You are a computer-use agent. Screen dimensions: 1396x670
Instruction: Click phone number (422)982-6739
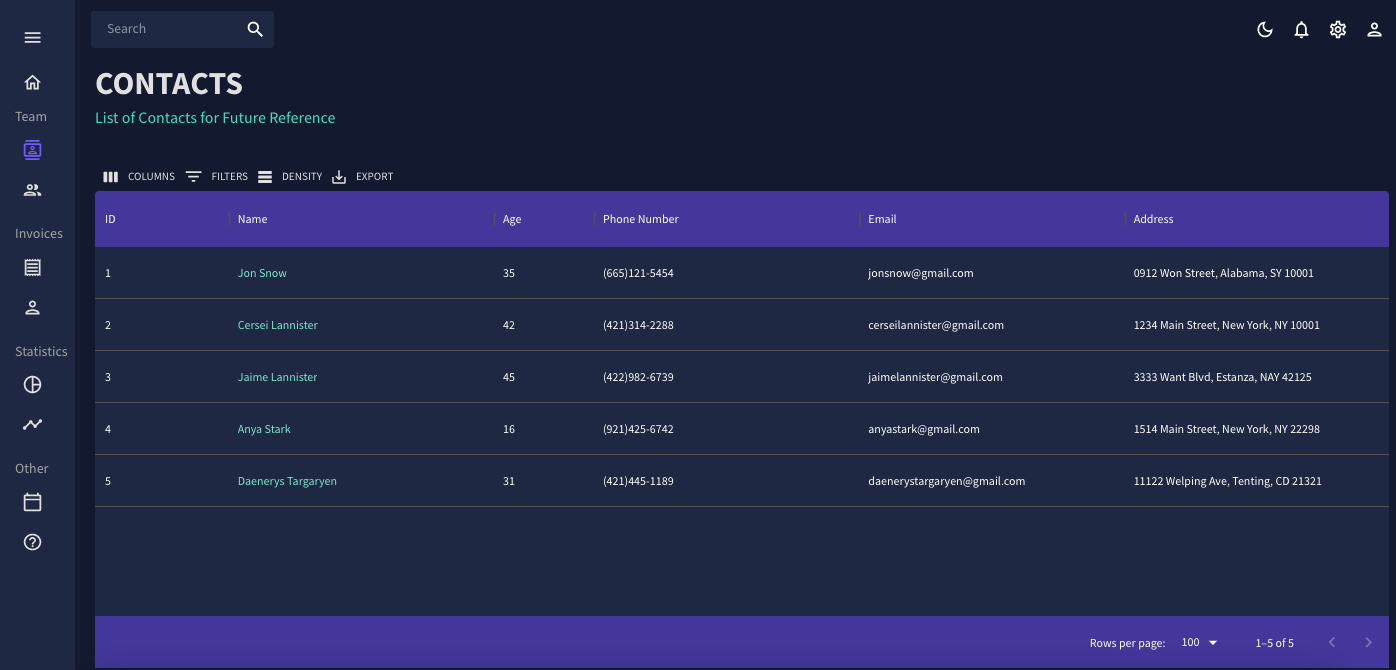[x=638, y=377]
